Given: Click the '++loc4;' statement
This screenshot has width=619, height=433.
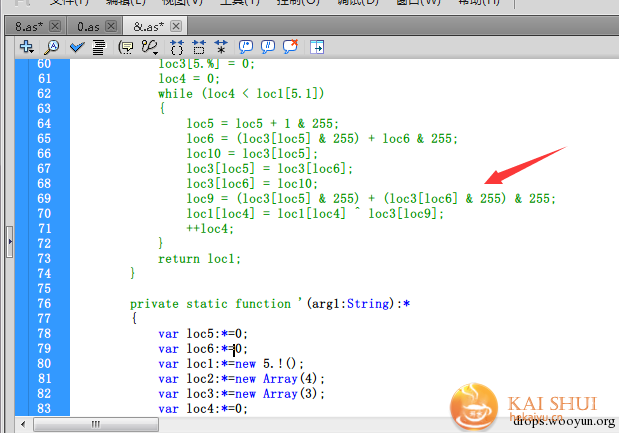Looking at the screenshot, I should (210, 229).
